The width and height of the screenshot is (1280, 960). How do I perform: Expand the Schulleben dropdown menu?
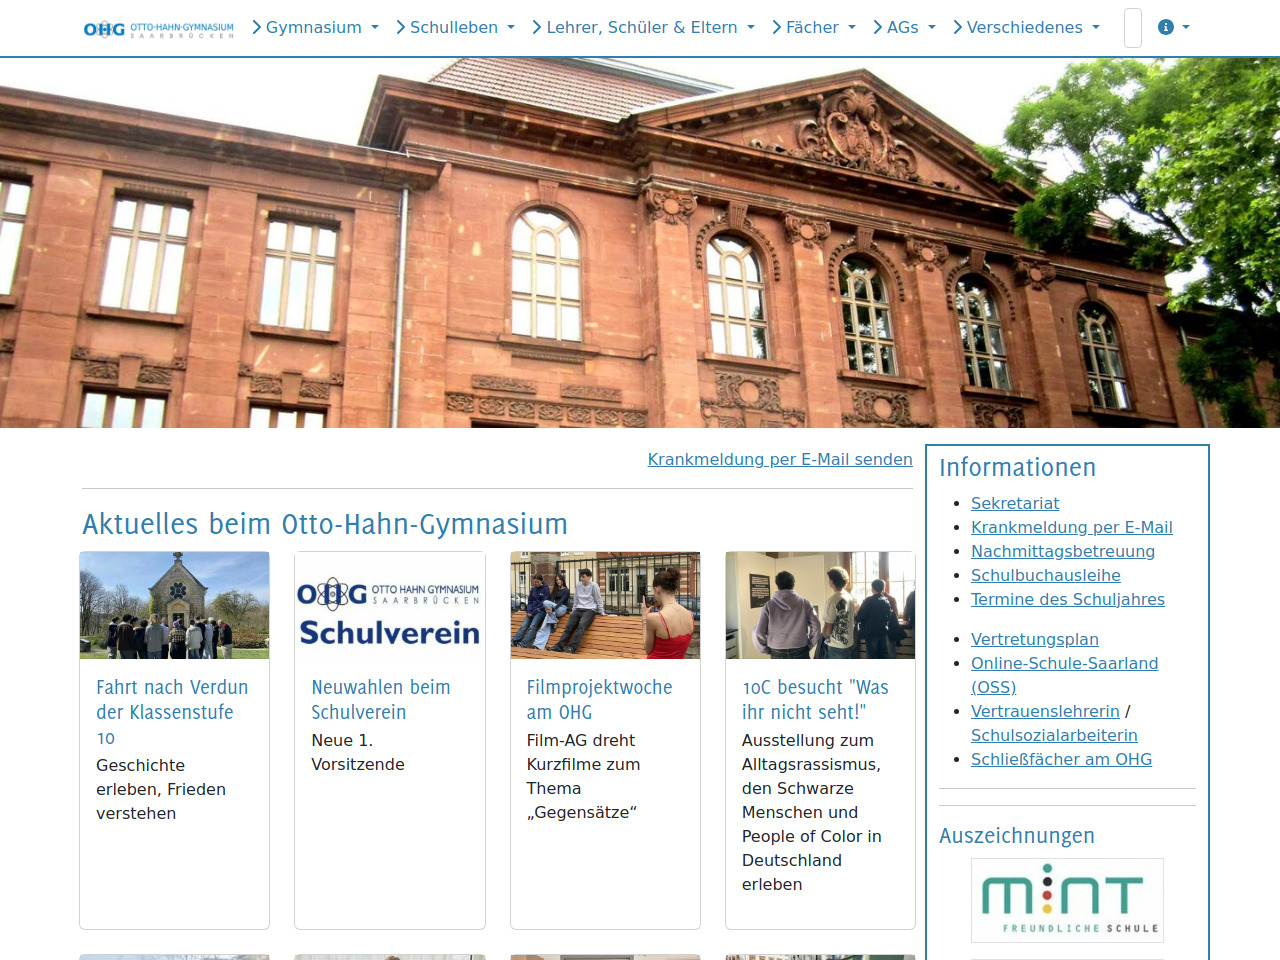click(455, 28)
